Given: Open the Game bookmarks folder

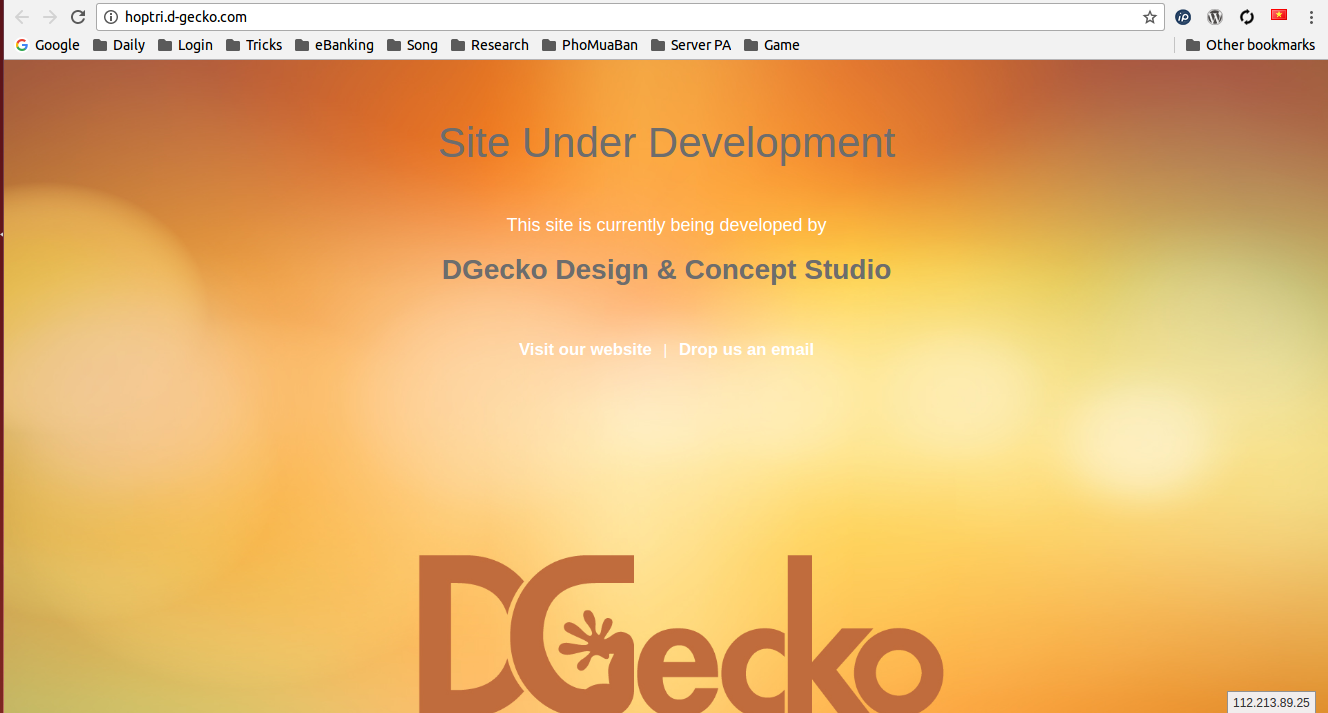Looking at the screenshot, I should pos(772,45).
